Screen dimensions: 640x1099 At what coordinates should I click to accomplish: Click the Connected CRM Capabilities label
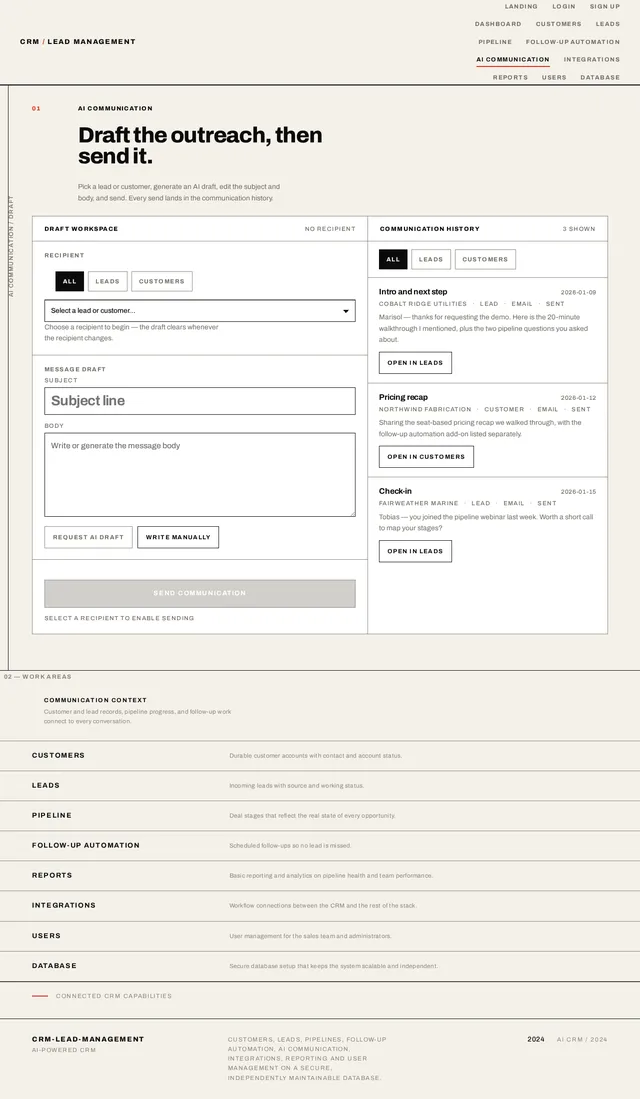114,996
